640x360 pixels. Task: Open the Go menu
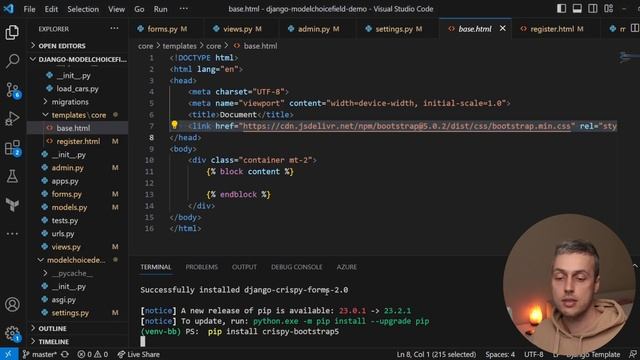point(139,9)
